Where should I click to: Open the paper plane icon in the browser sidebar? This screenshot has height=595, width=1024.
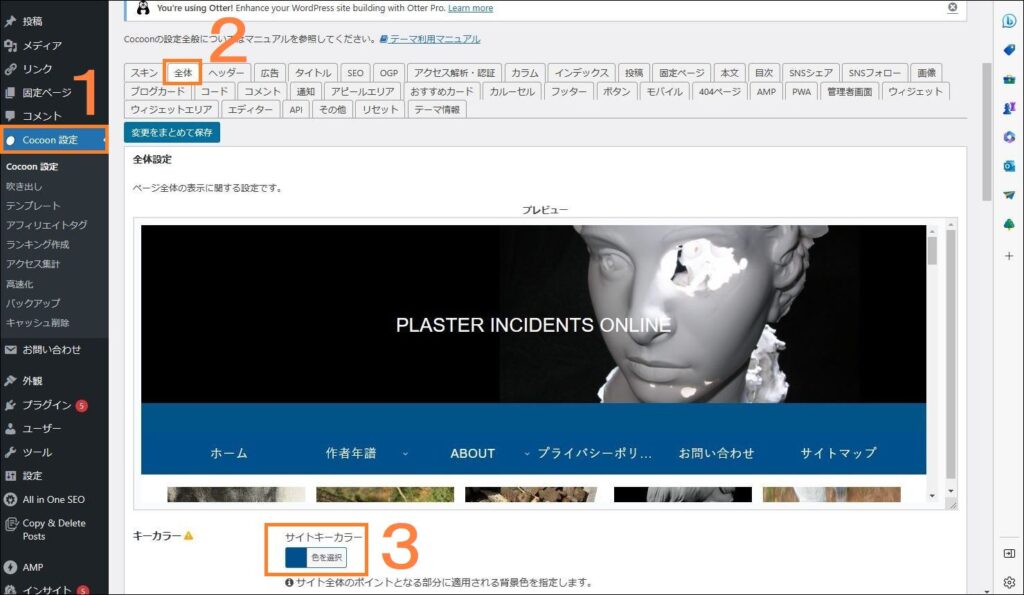1009,195
